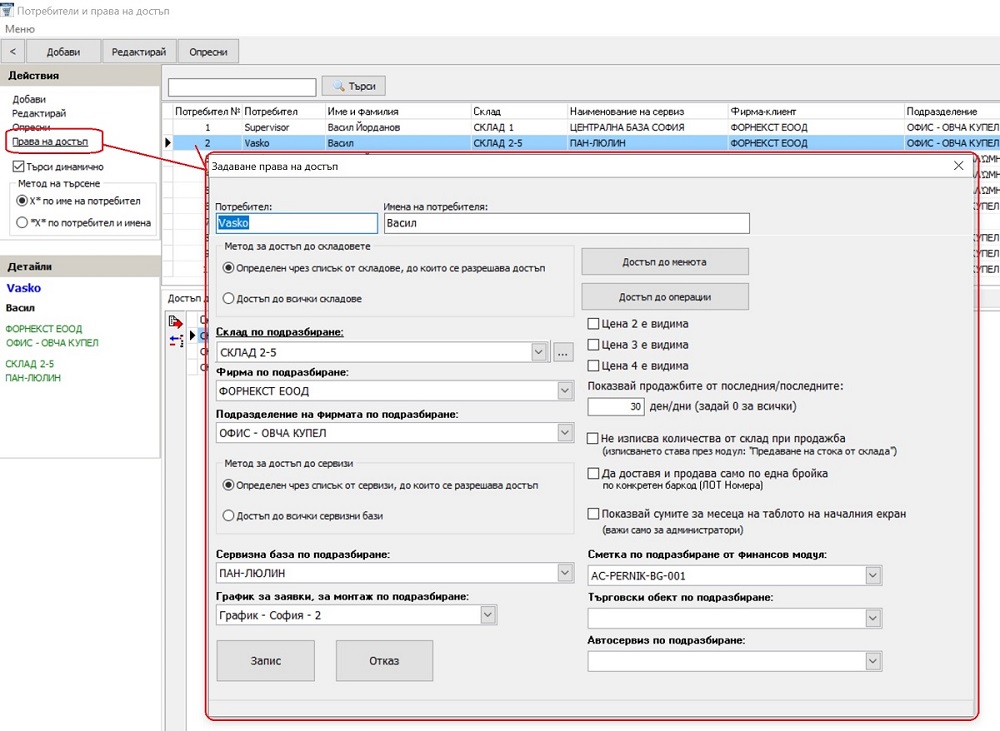Expand the Търговски обект по подразбиране dropdown
Viewport: 1000px width, 731px height.
pyautogui.click(x=873, y=618)
